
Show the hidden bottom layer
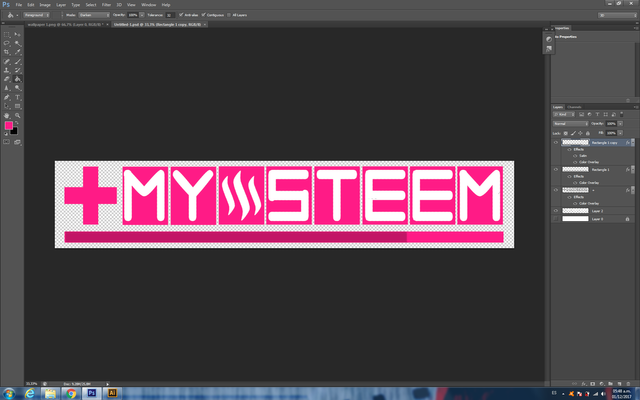[556, 219]
